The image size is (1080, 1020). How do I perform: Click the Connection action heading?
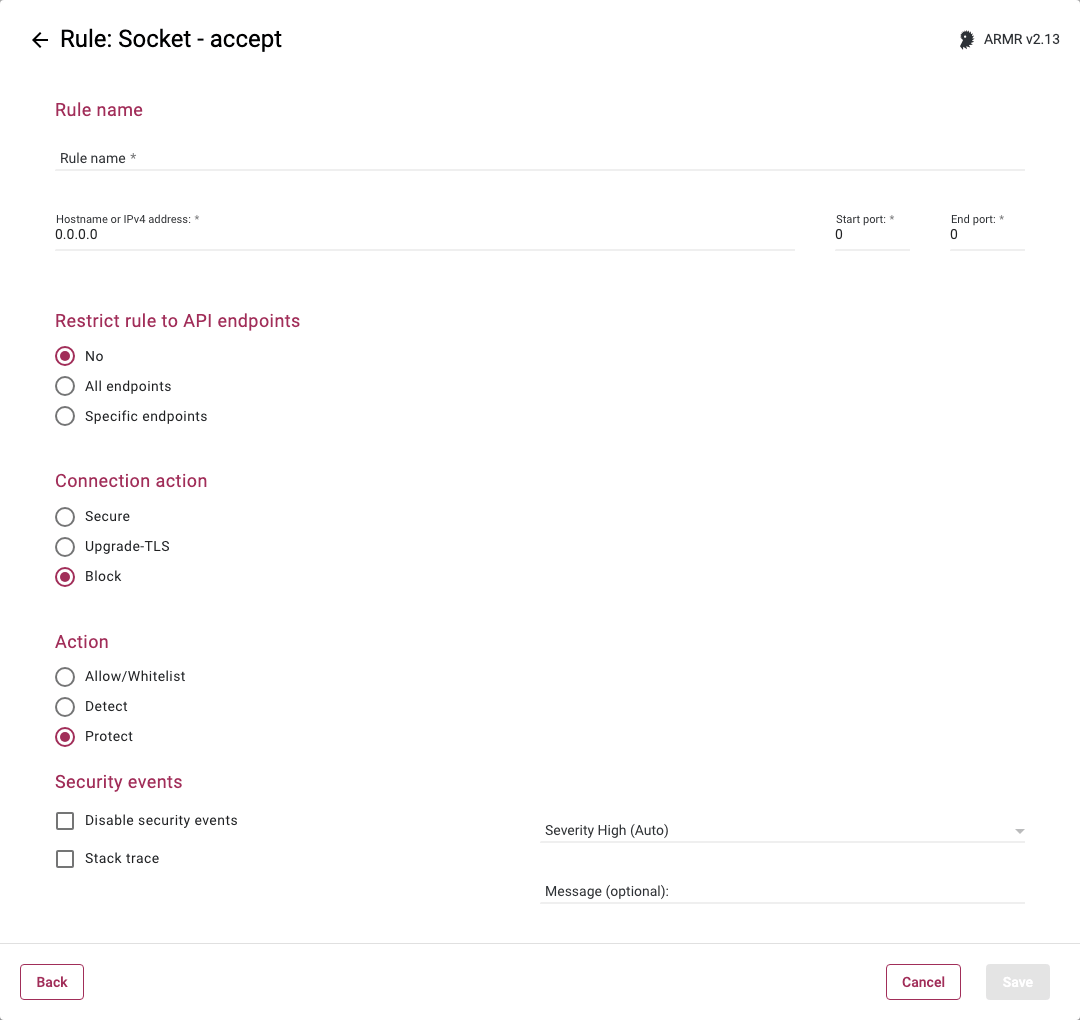[x=131, y=481]
